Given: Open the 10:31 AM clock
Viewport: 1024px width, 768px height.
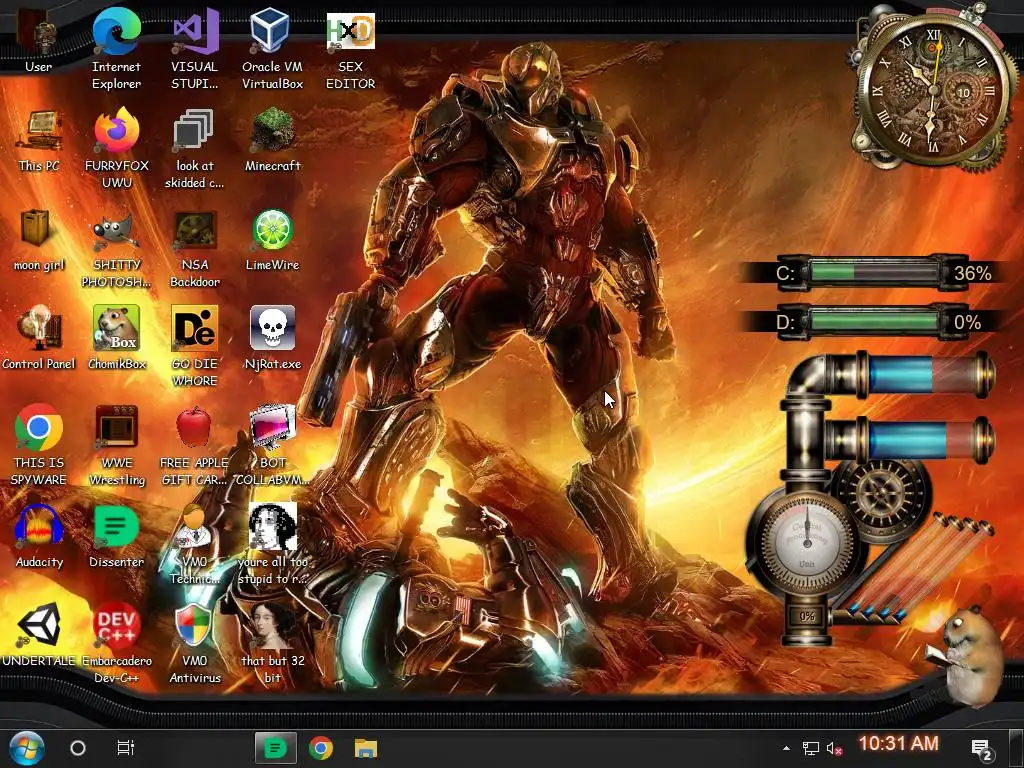Looking at the screenshot, I should 899,743.
